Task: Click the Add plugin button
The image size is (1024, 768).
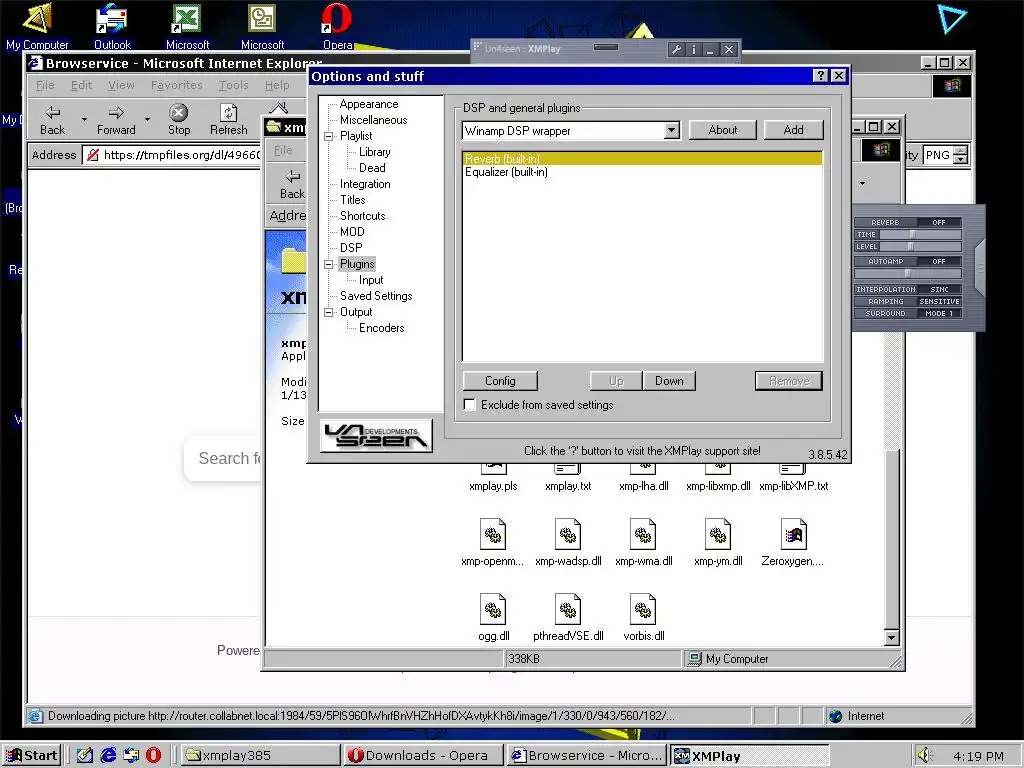Action: pos(793,130)
